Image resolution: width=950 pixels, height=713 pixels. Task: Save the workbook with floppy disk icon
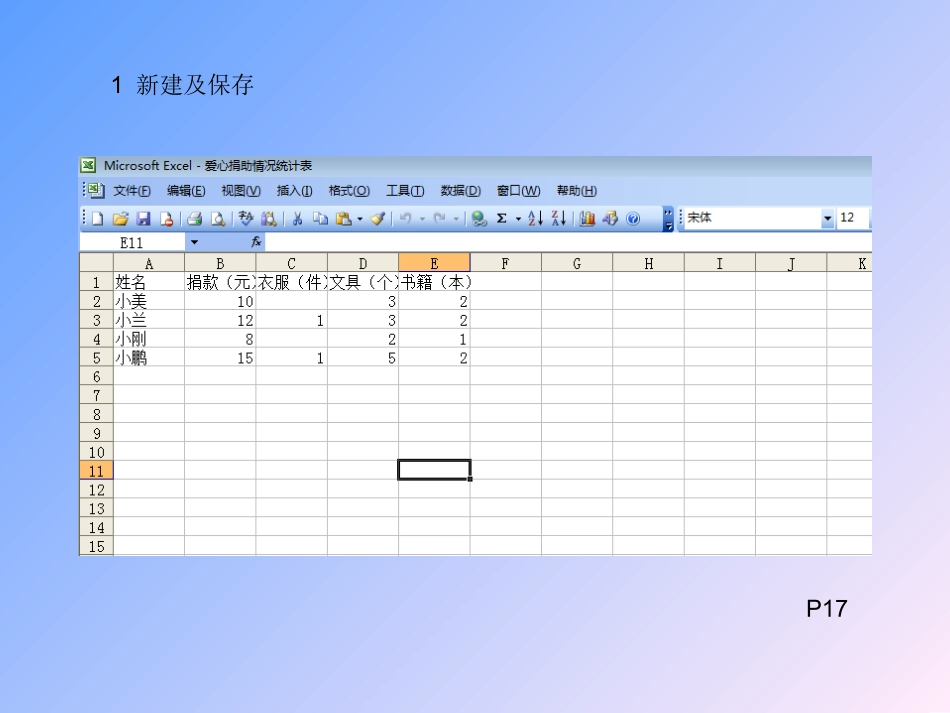tap(144, 219)
